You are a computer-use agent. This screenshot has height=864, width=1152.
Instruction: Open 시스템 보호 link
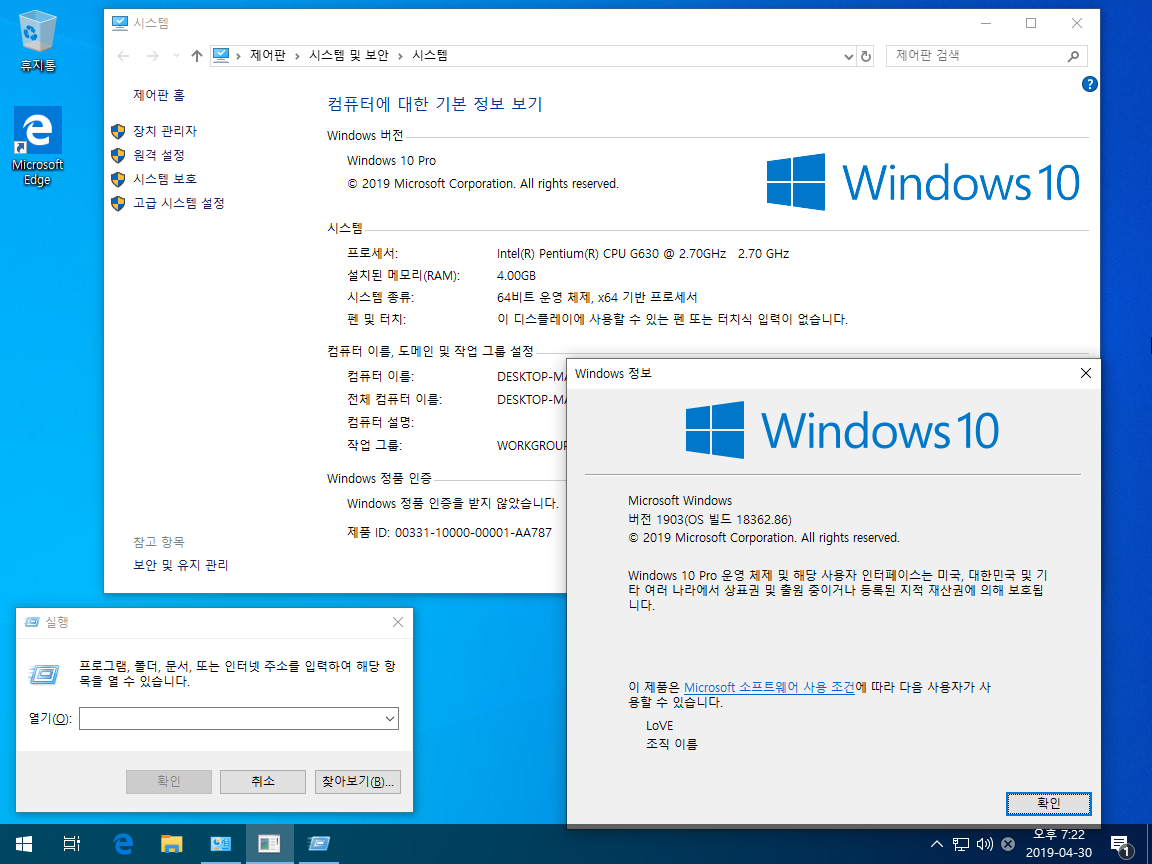click(165, 179)
